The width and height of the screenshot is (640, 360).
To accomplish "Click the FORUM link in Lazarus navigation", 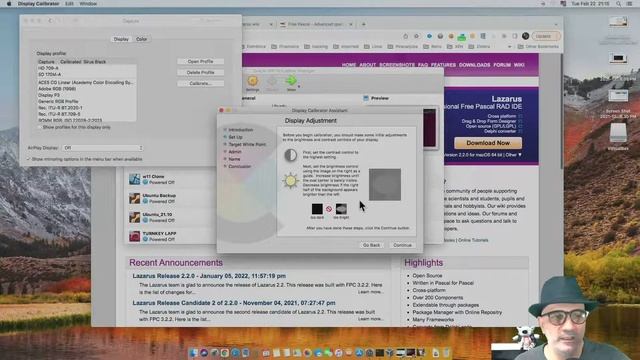I will point(502,65).
